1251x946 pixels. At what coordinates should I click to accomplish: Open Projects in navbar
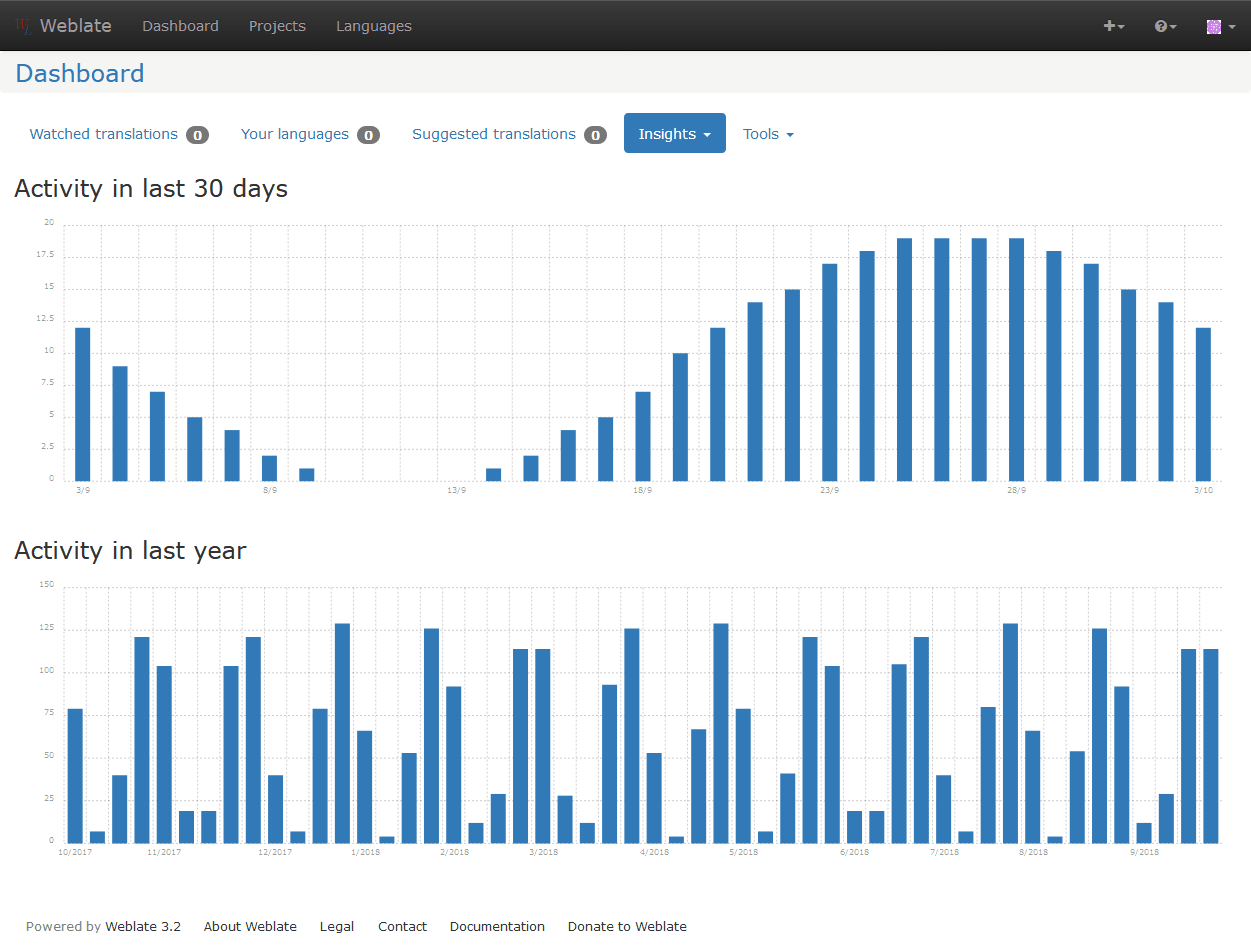point(277,26)
